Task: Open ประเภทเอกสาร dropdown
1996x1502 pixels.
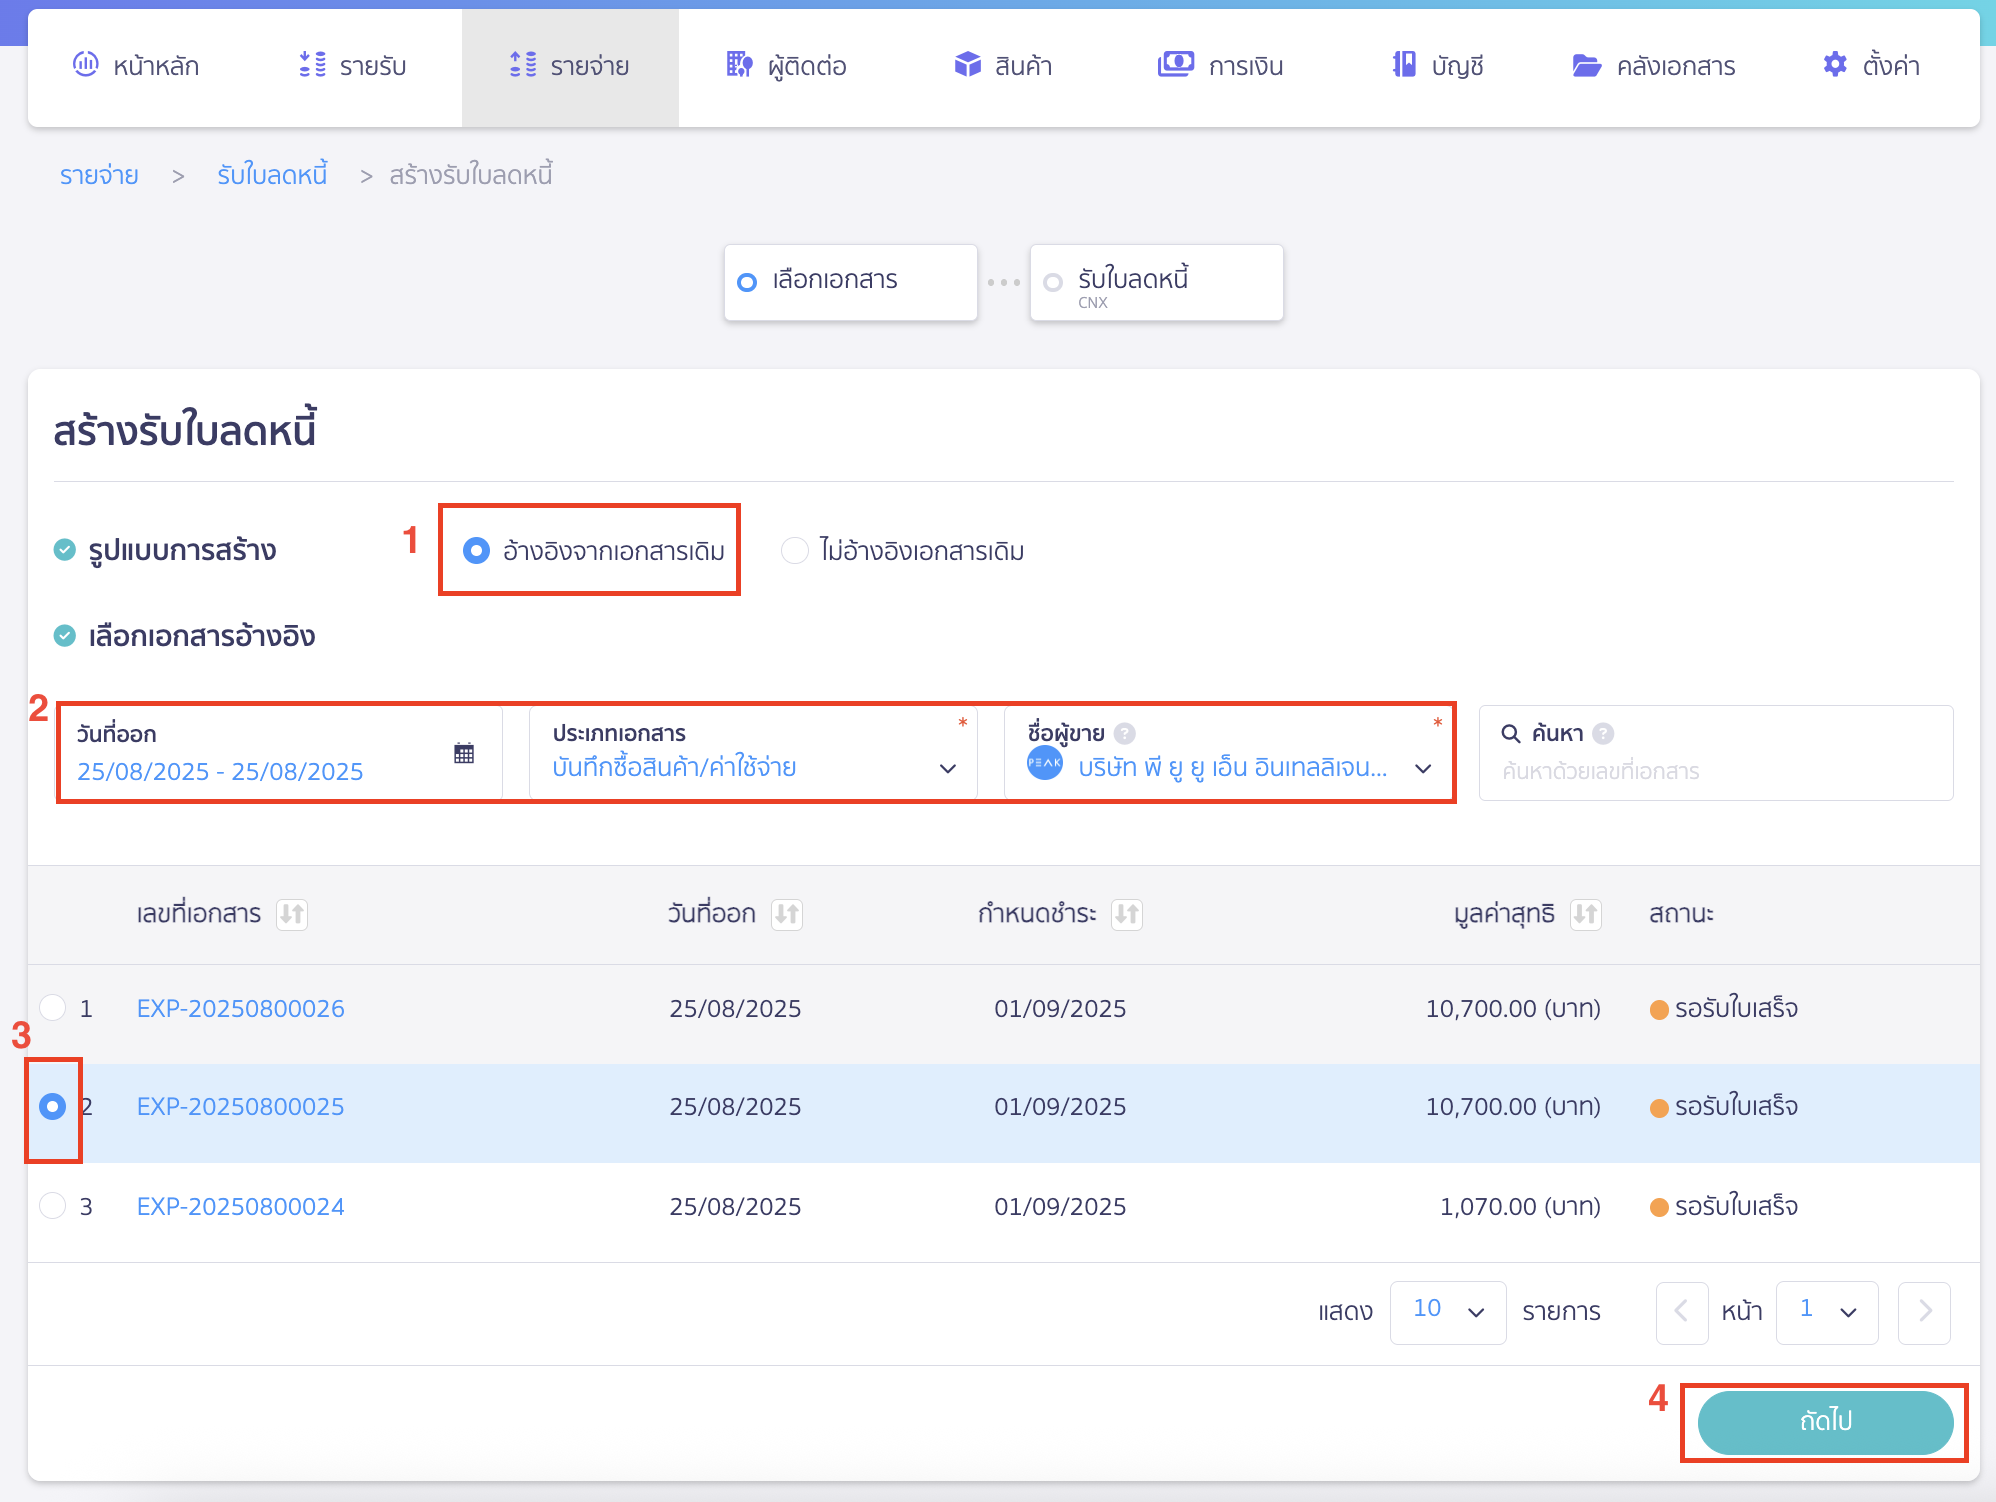Action: pyautogui.click(x=754, y=767)
